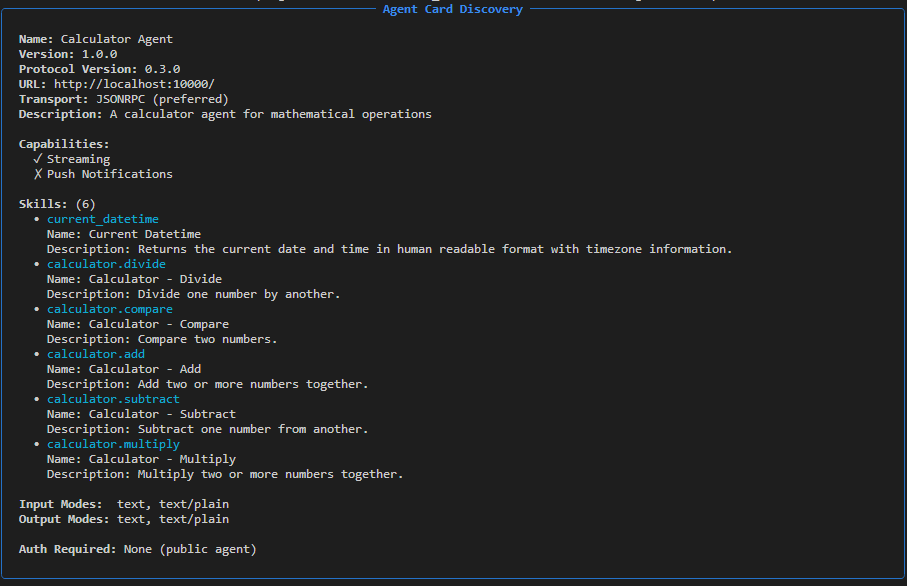The width and height of the screenshot is (907, 586).
Task: Click the Auth Required: None line
Action: pyautogui.click(x=137, y=549)
